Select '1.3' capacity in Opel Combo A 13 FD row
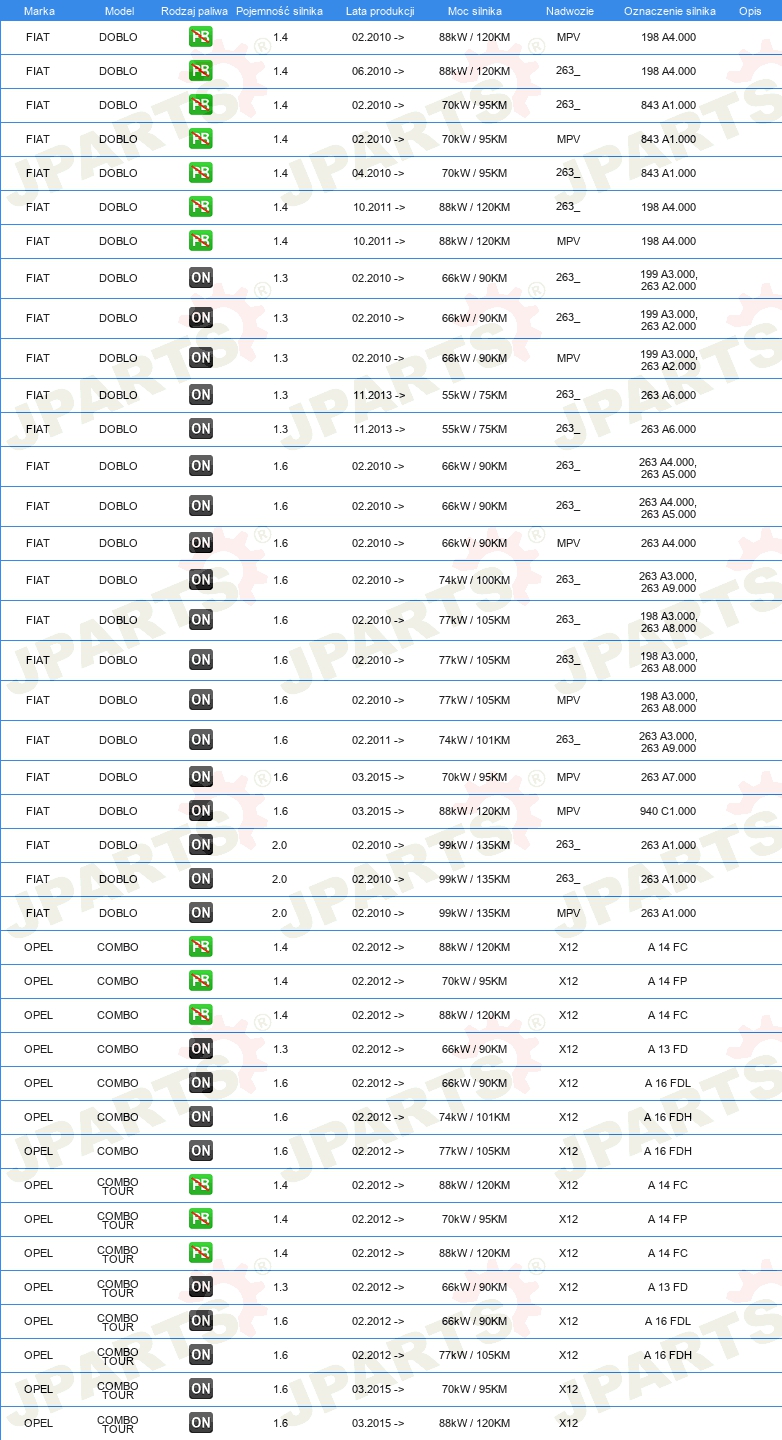This screenshot has height=1440, width=782. 280,1049
